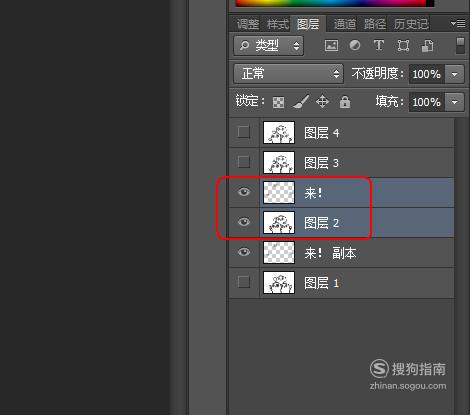
Task: Filter layers by text type icon
Action: (x=379, y=45)
